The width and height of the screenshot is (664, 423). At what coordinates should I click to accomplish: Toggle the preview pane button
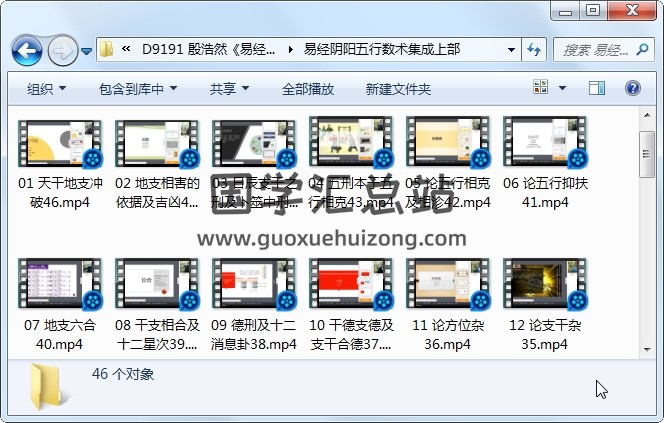(597, 89)
